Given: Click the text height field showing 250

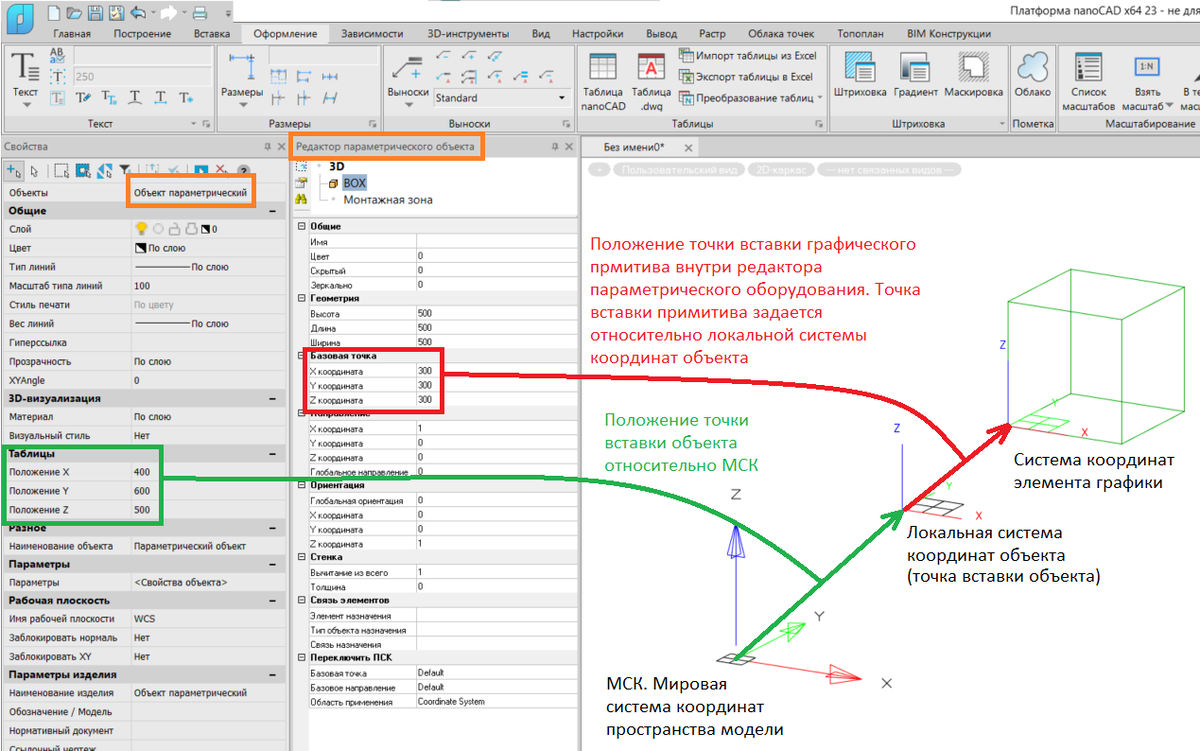Looking at the screenshot, I should point(141,76).
